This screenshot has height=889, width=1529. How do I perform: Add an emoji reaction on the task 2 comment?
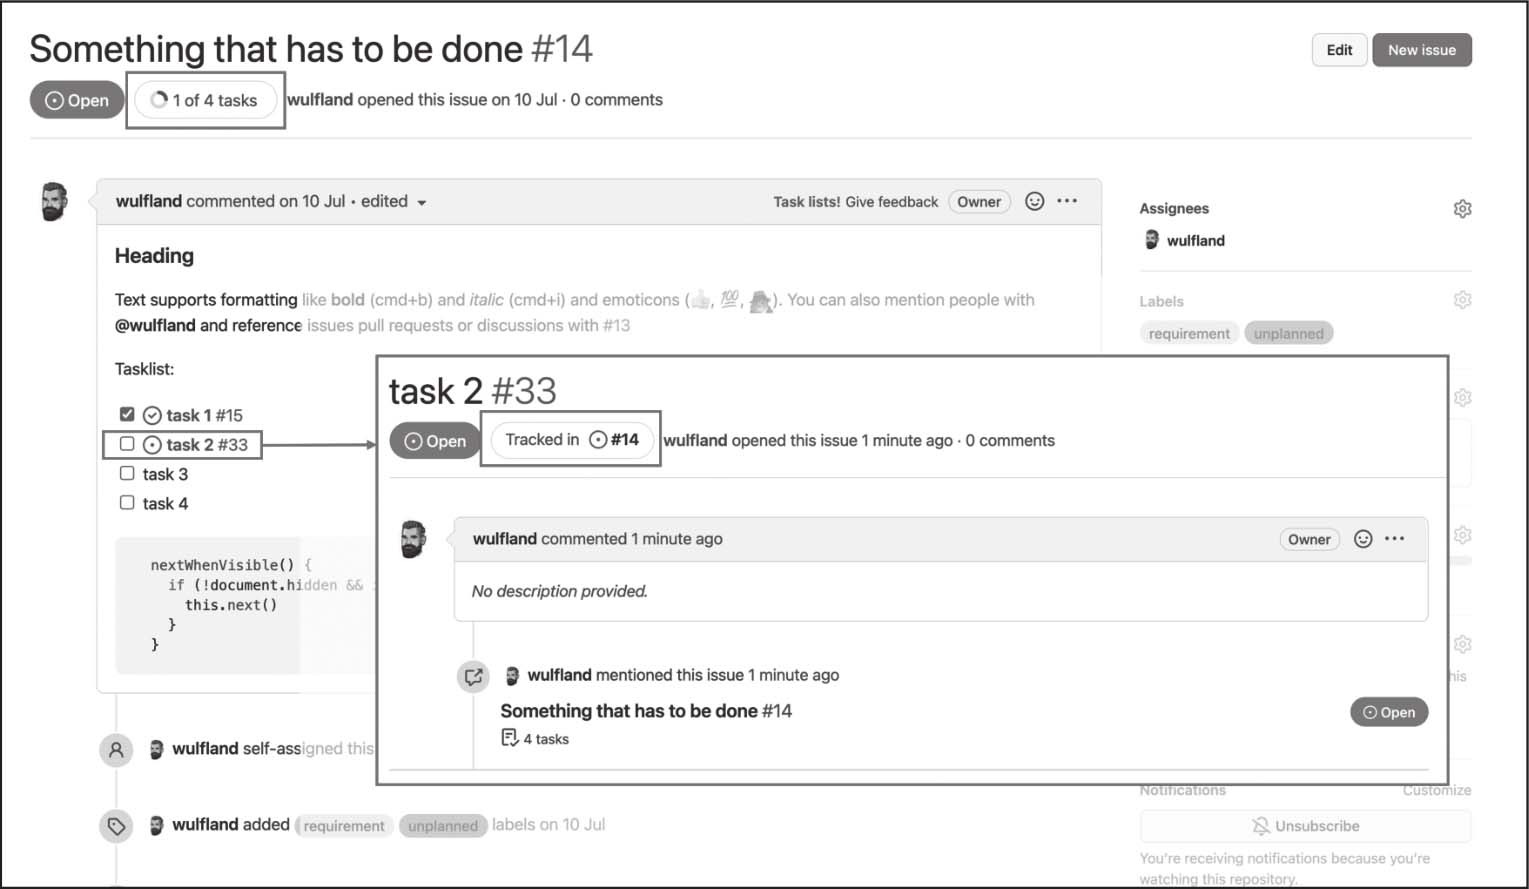[1363, 539]
